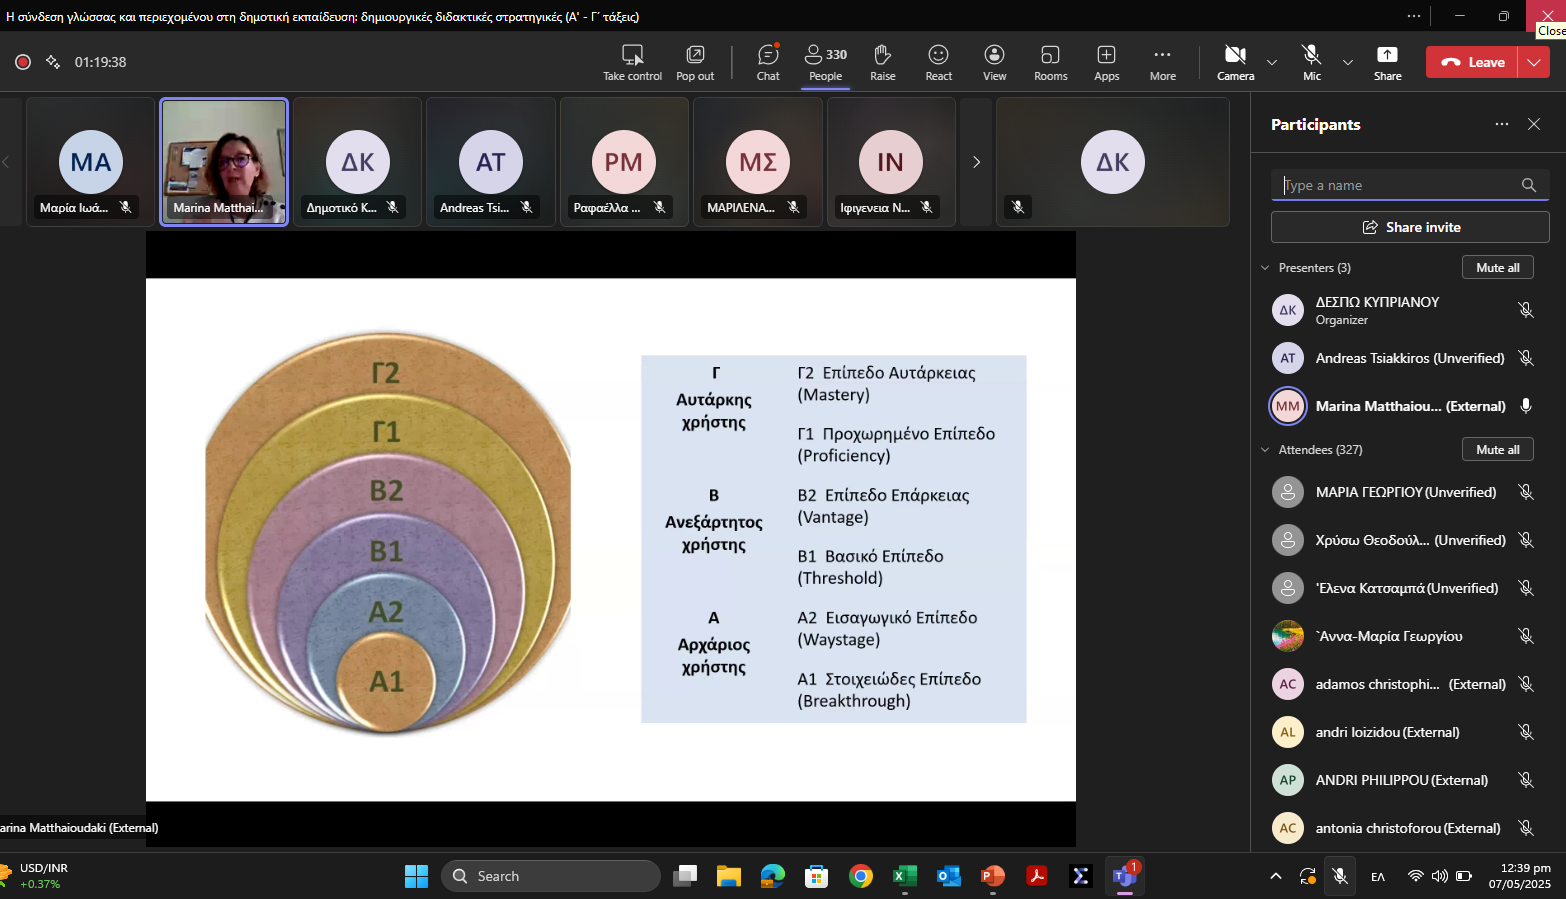This screenshot has height=899, width=1566.
Task: Open the Chat panel
Action: coord(767,62)
